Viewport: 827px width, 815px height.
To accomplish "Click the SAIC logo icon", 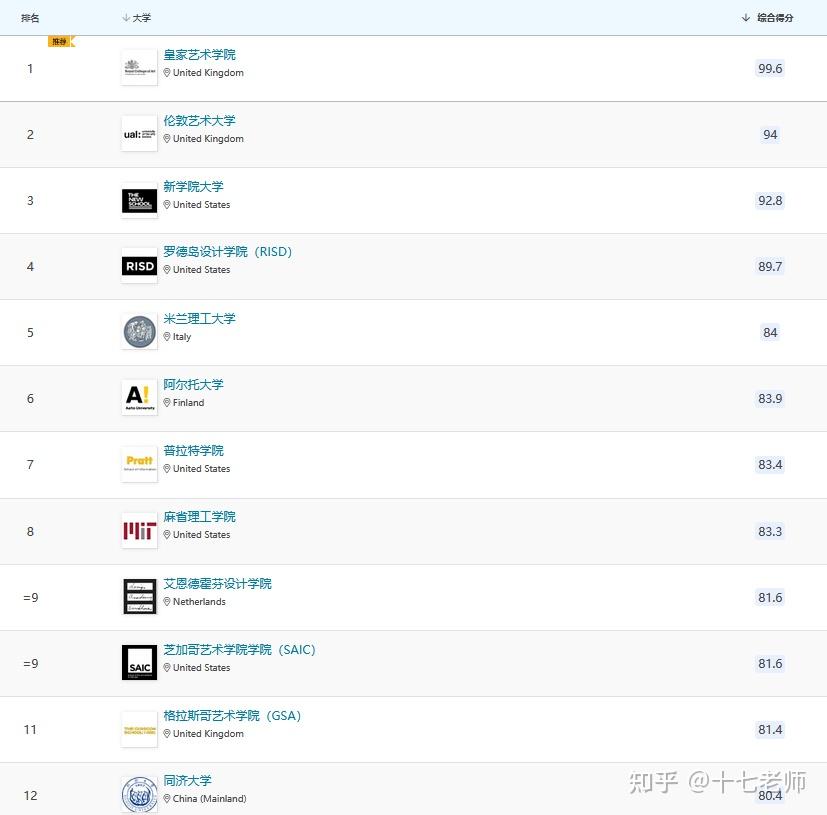I will click(139, 663).
